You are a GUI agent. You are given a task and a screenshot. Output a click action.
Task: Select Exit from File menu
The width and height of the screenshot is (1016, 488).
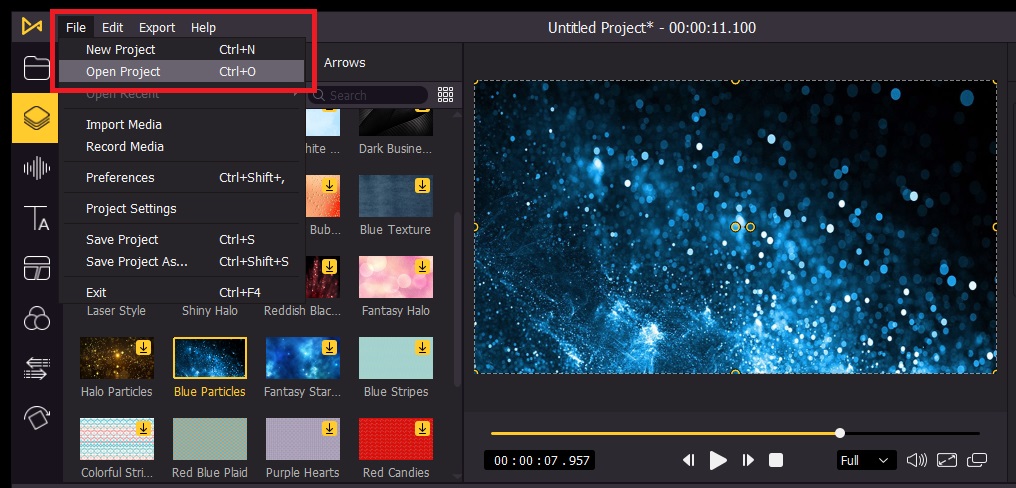(181, 292)
